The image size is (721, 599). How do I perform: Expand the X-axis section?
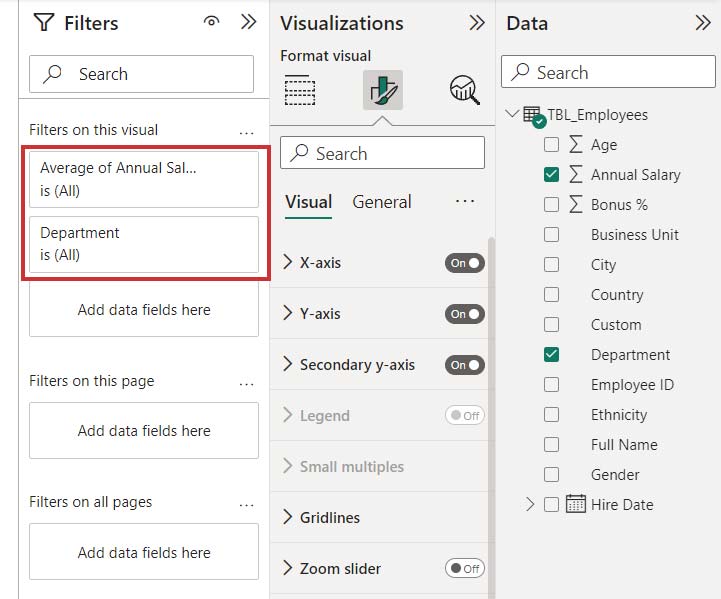[x=288, y=262]
